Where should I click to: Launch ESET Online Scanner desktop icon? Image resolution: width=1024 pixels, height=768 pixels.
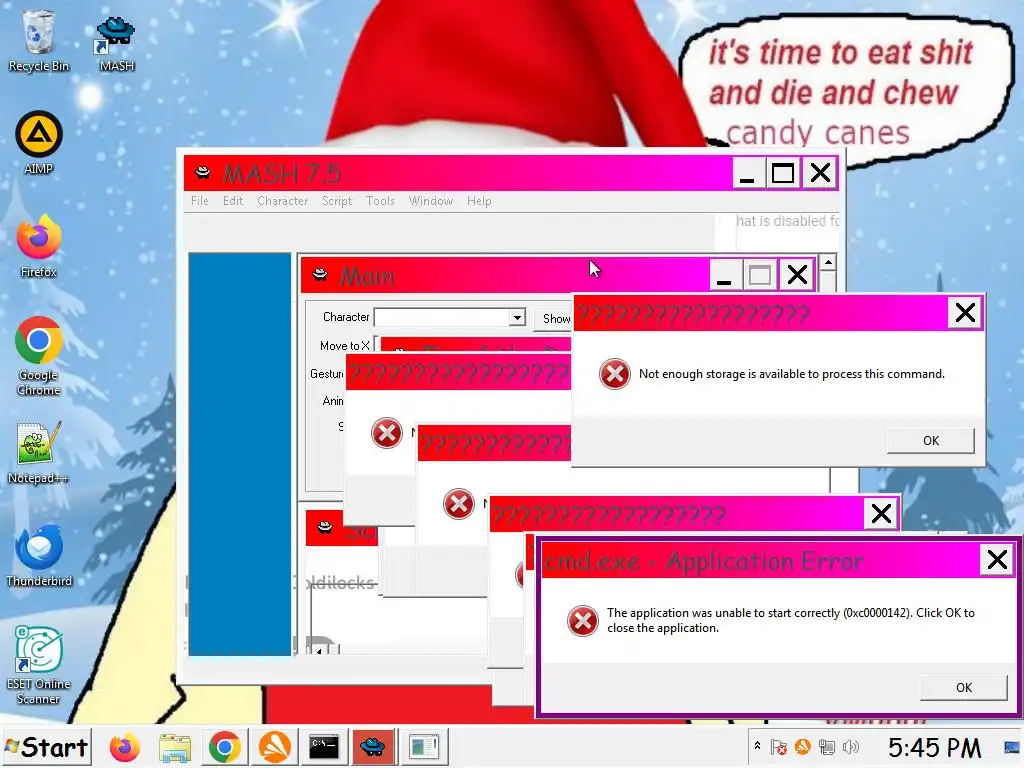(39, 665)
